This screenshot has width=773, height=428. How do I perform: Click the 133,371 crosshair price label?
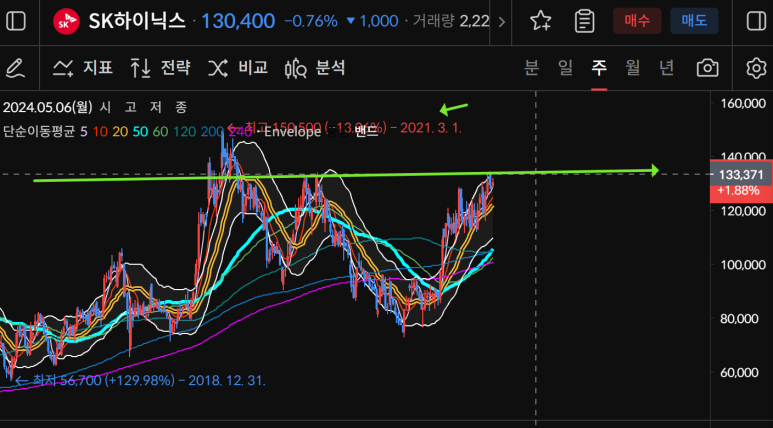coord(741,175)
